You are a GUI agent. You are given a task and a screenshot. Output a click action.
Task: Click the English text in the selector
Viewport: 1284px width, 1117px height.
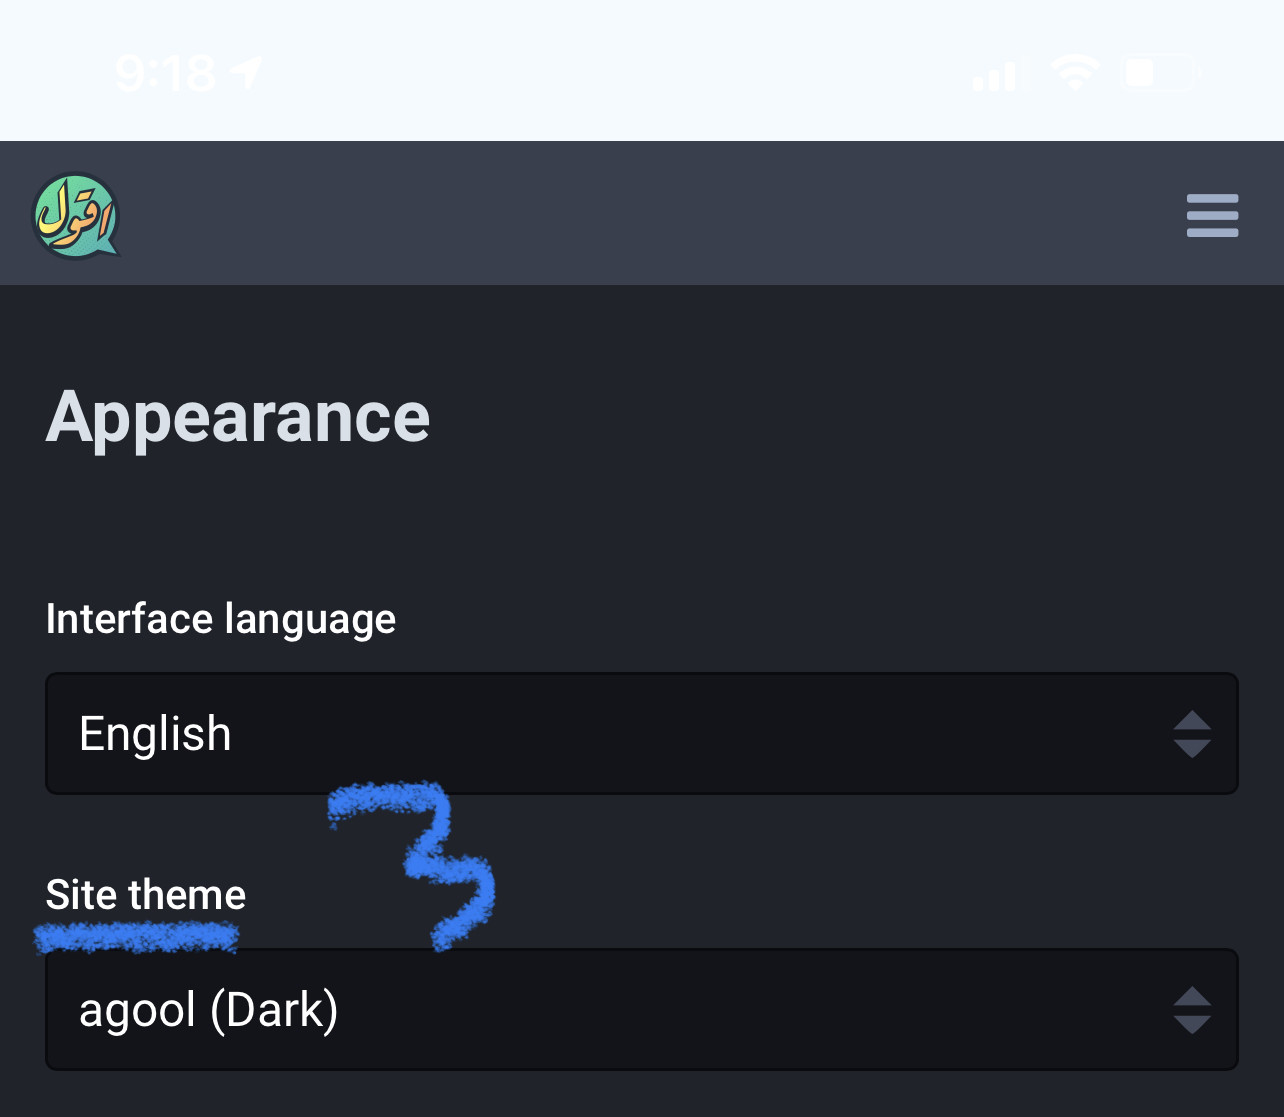155,734
